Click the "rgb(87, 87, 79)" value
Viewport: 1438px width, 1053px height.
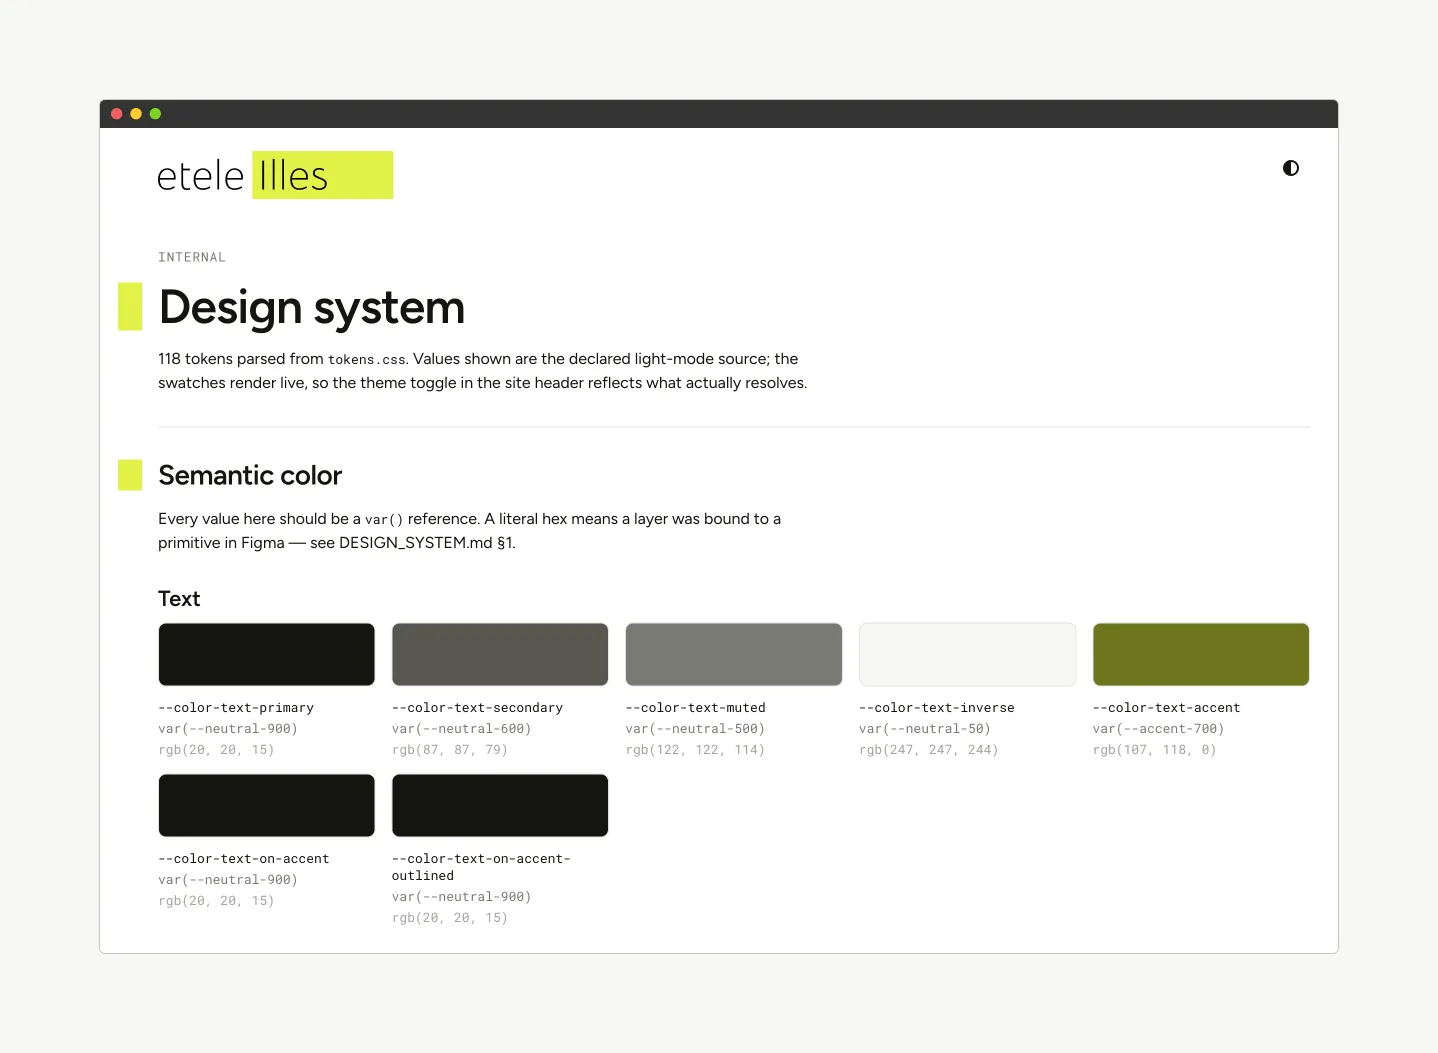pos(450,750)
